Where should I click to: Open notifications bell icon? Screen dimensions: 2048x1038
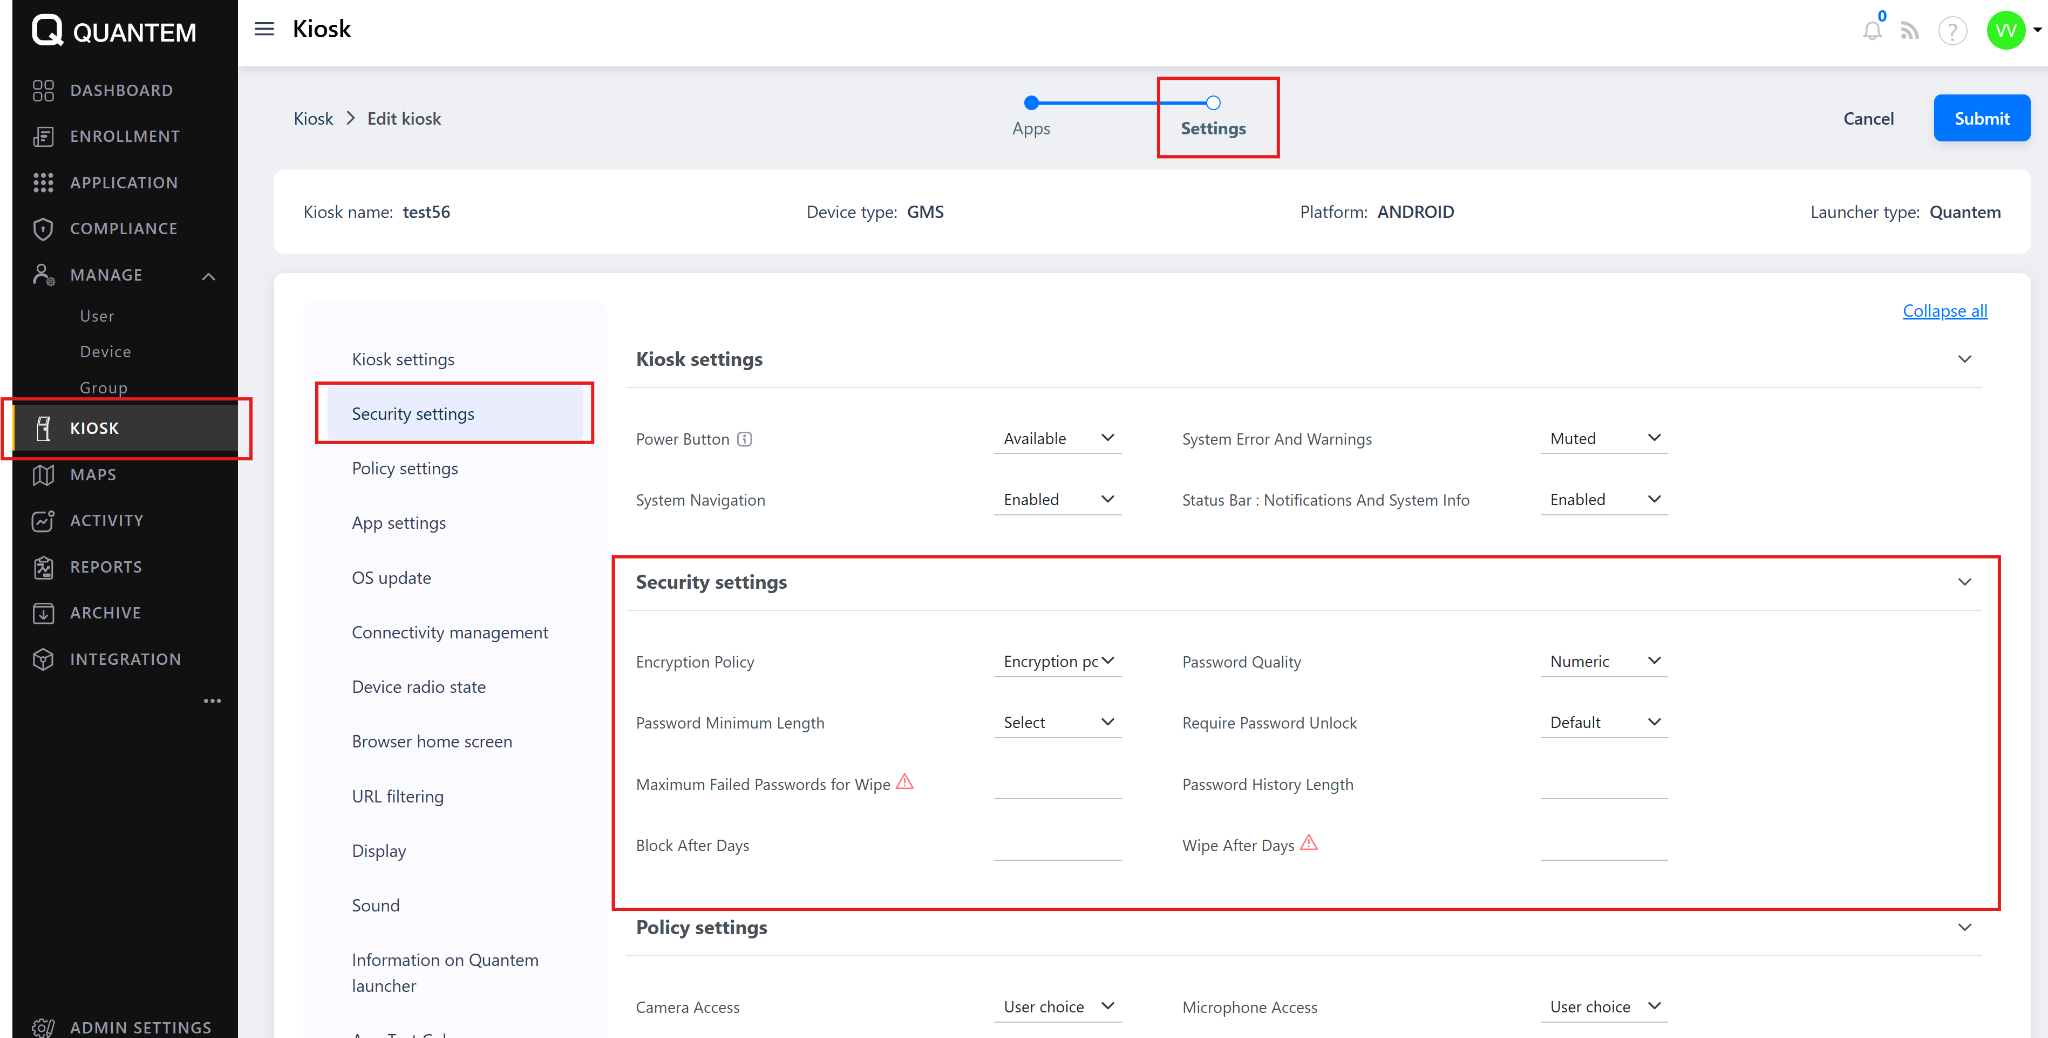pyautogui.click(x=1872, y=31)
